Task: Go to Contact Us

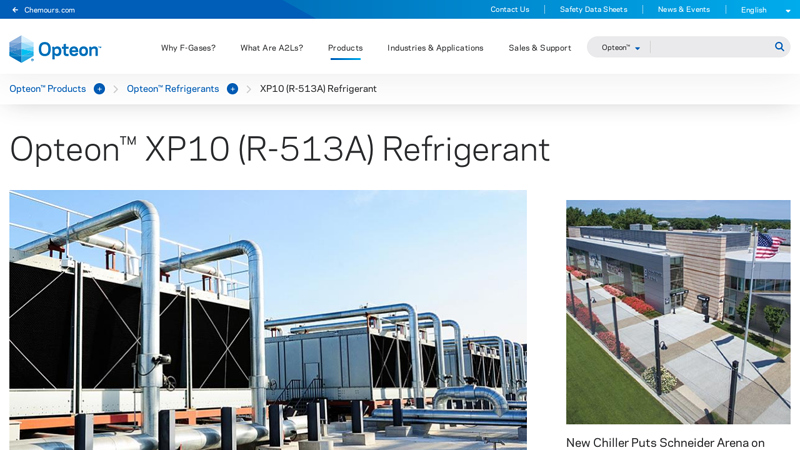Action: 510,9
